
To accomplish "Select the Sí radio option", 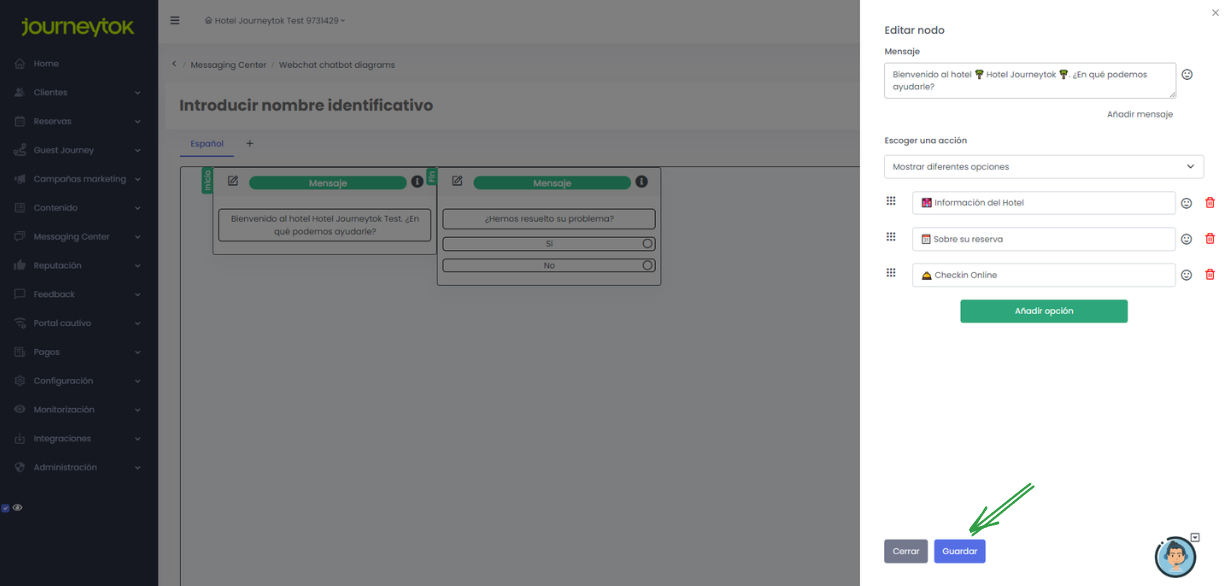I will click(x=648, y=243).
